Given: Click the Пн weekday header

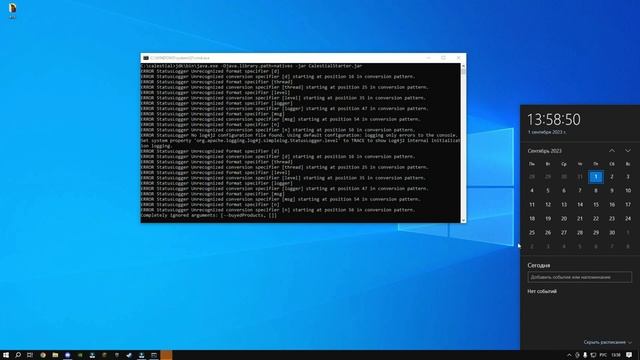Looking at the screenshot, I should [532, 164].
